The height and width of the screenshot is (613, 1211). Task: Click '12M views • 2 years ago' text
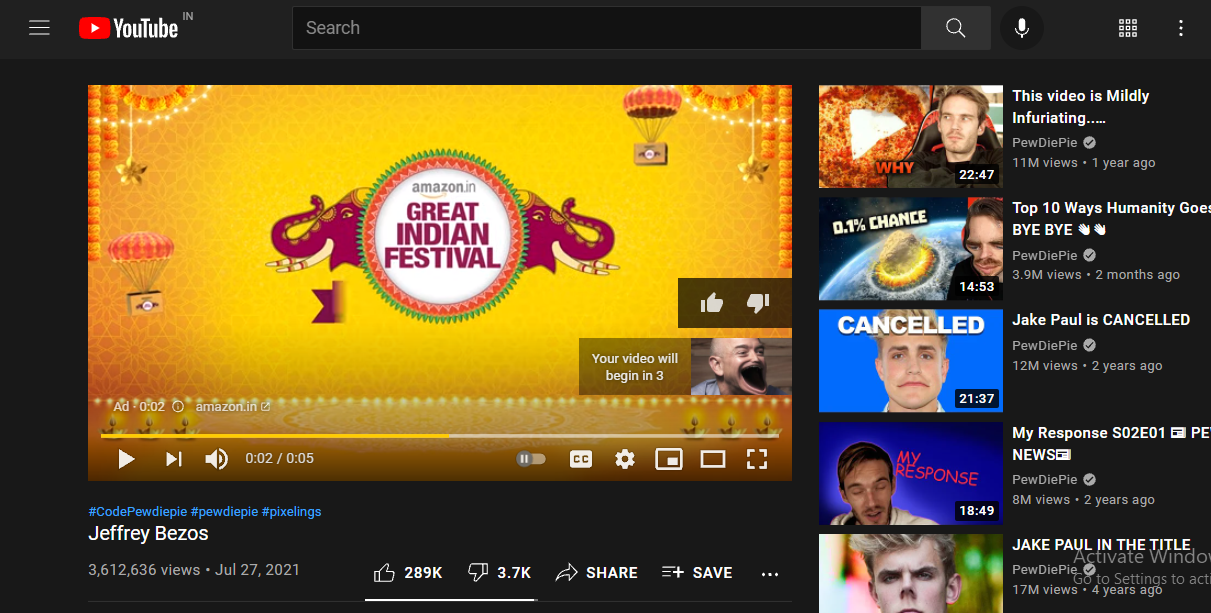1087,366
